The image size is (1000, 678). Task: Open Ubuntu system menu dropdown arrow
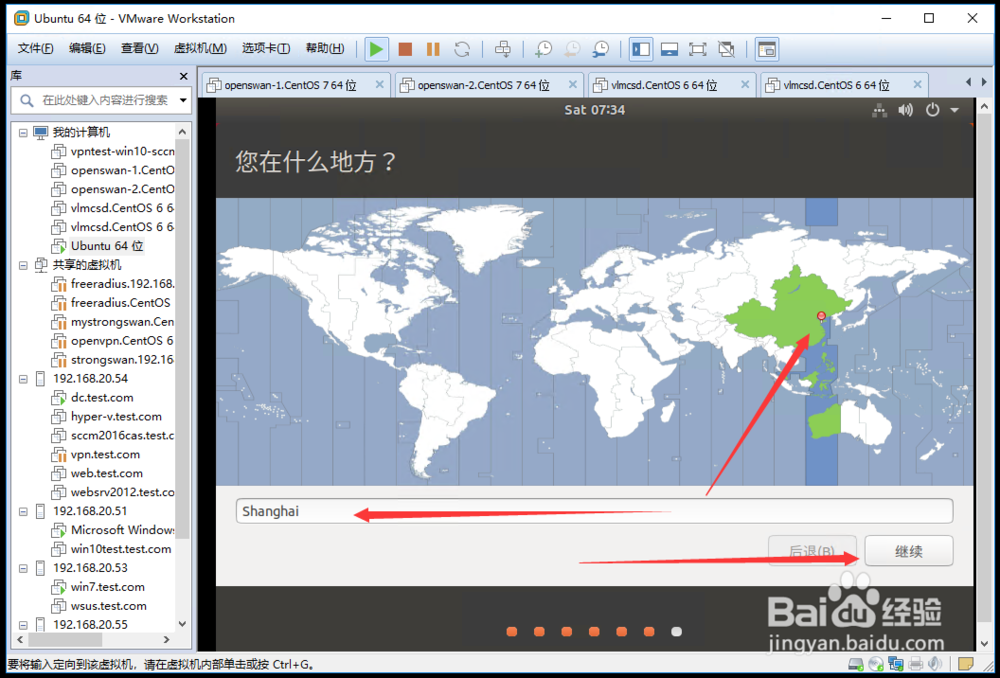click(x=955, y=110)
